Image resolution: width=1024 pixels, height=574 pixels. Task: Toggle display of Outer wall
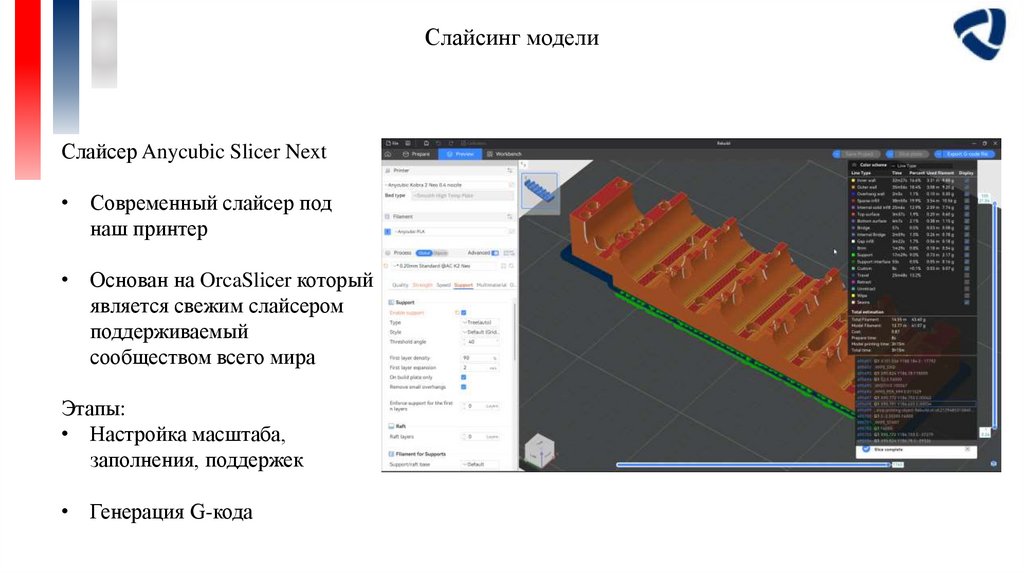(x=967, y=187)
